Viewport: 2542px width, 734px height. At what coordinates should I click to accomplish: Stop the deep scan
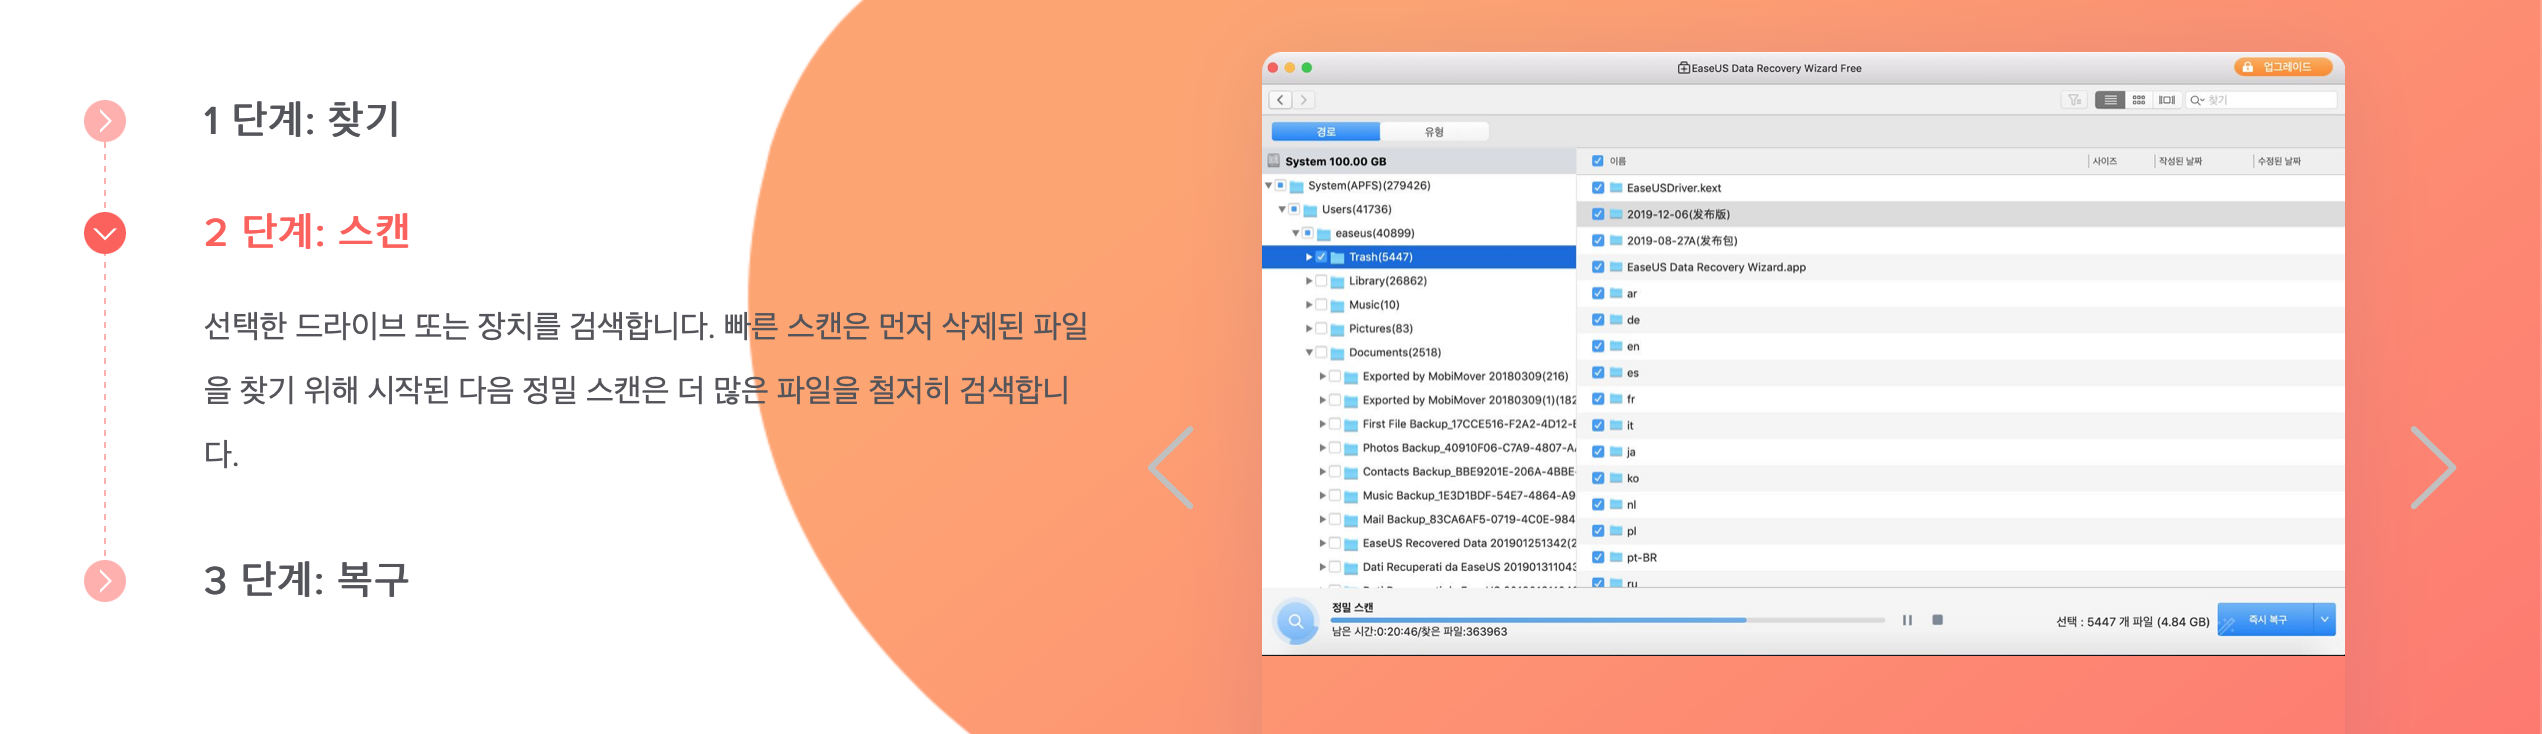click(x=1937, y=620)
